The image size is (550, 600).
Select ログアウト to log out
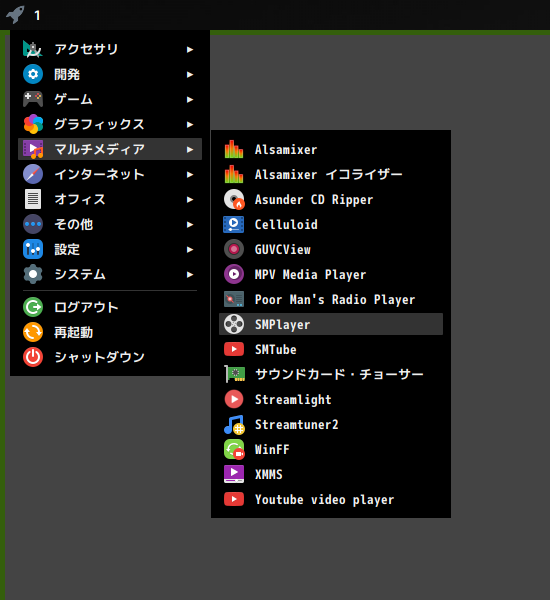110,307
